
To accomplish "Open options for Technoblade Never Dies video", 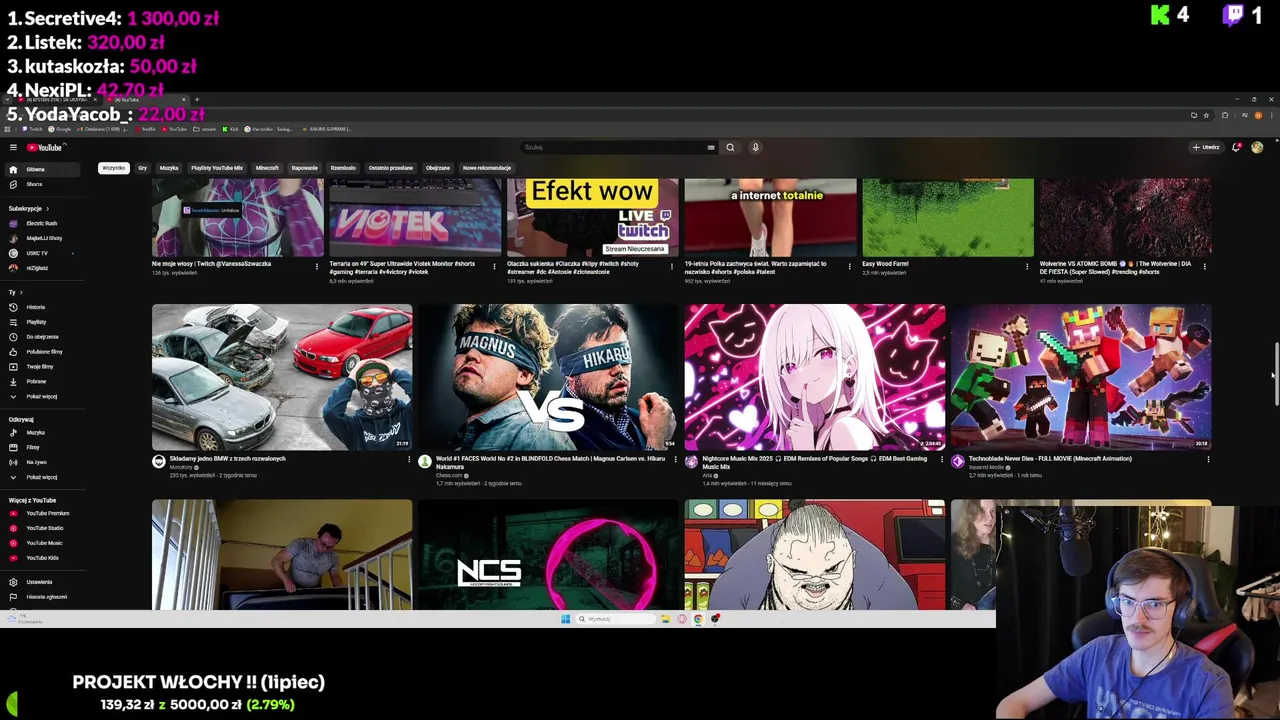I will pyautogui.click(x=1208, y=460).
